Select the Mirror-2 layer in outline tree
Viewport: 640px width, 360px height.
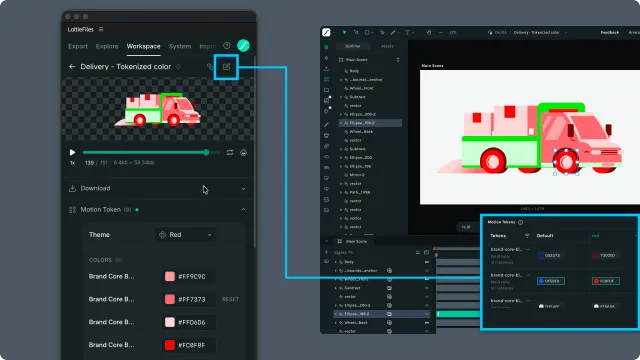click(x=357, y=175)
